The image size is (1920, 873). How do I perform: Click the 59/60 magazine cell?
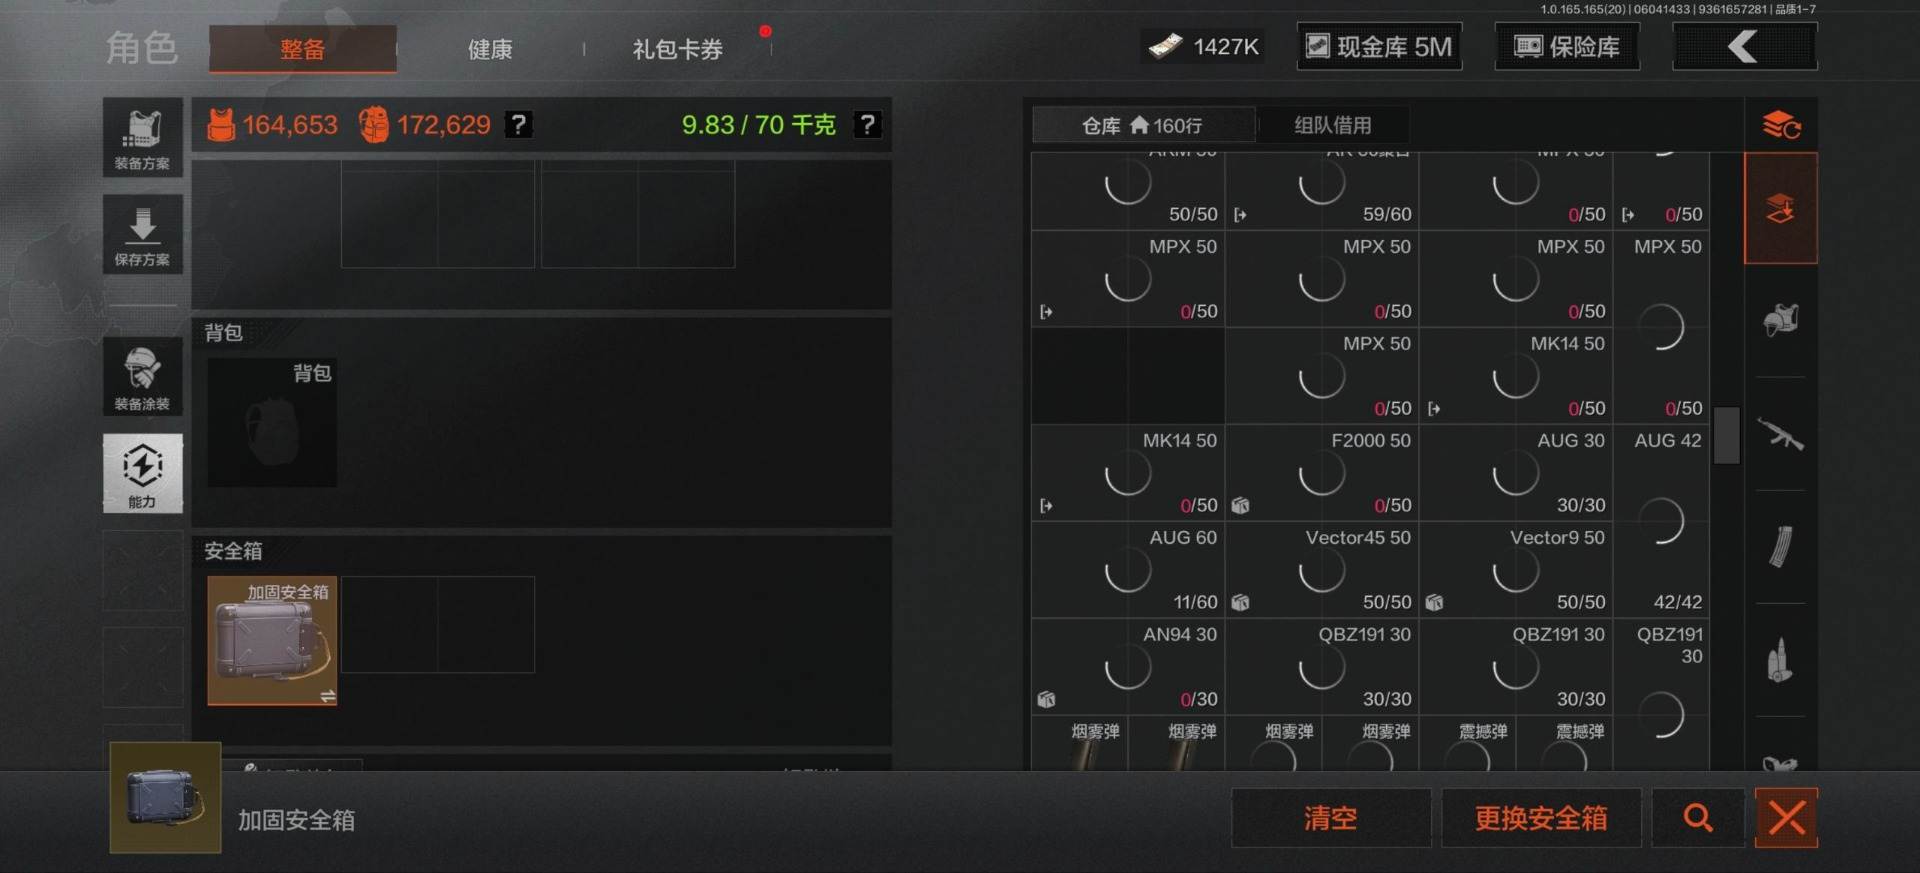pos(1322,190)
